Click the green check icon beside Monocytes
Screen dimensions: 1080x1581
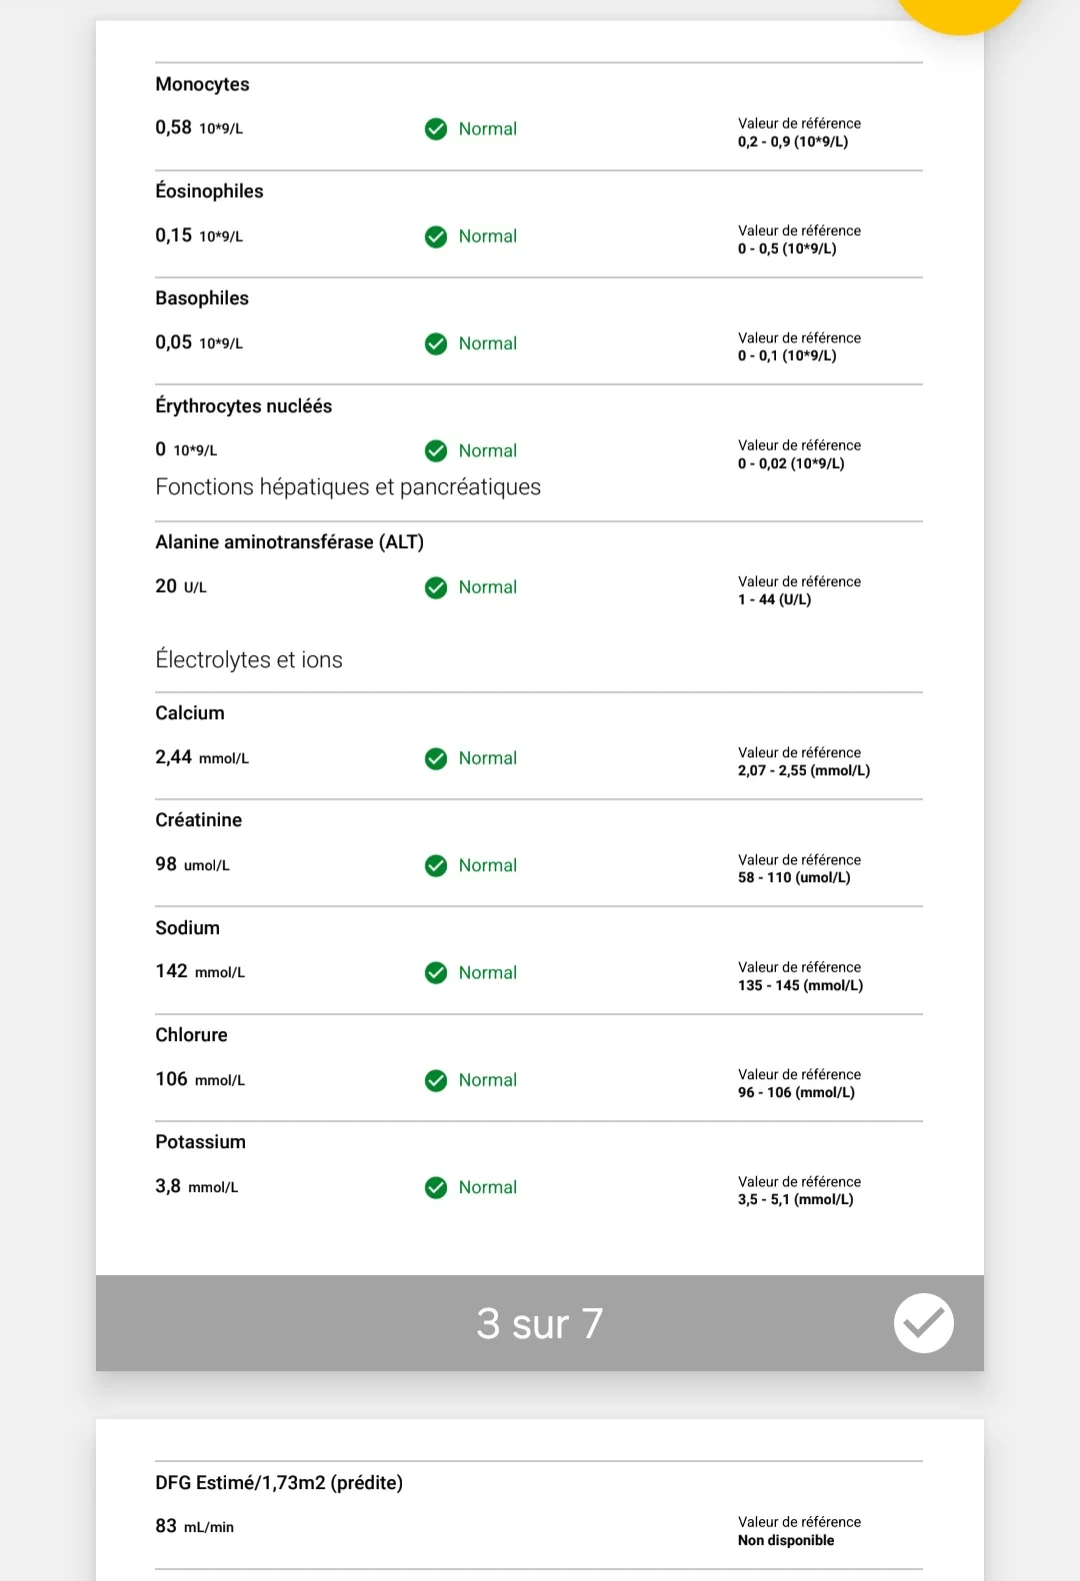pos(436,129)
